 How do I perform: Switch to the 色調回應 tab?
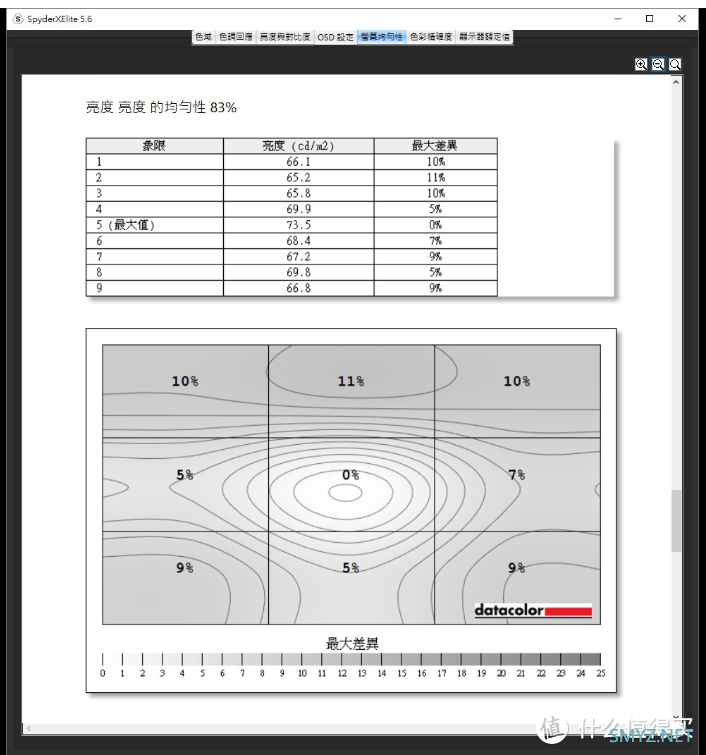(235, 37)
